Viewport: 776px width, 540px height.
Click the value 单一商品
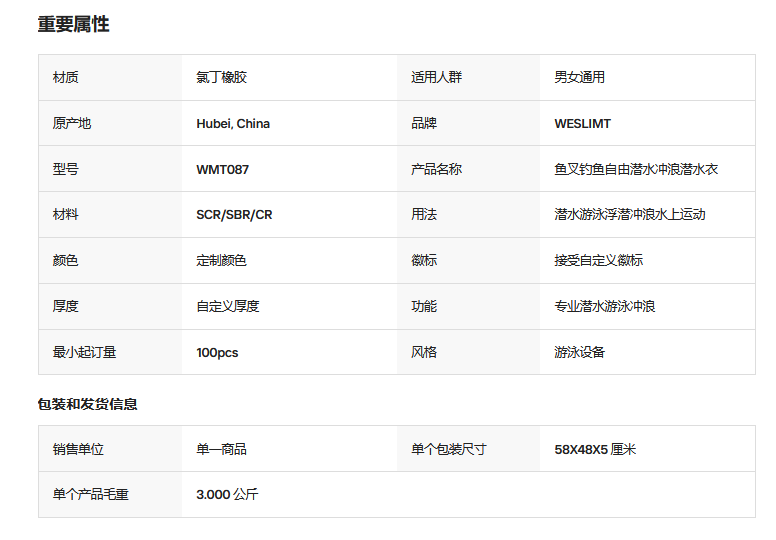[221, 449]
